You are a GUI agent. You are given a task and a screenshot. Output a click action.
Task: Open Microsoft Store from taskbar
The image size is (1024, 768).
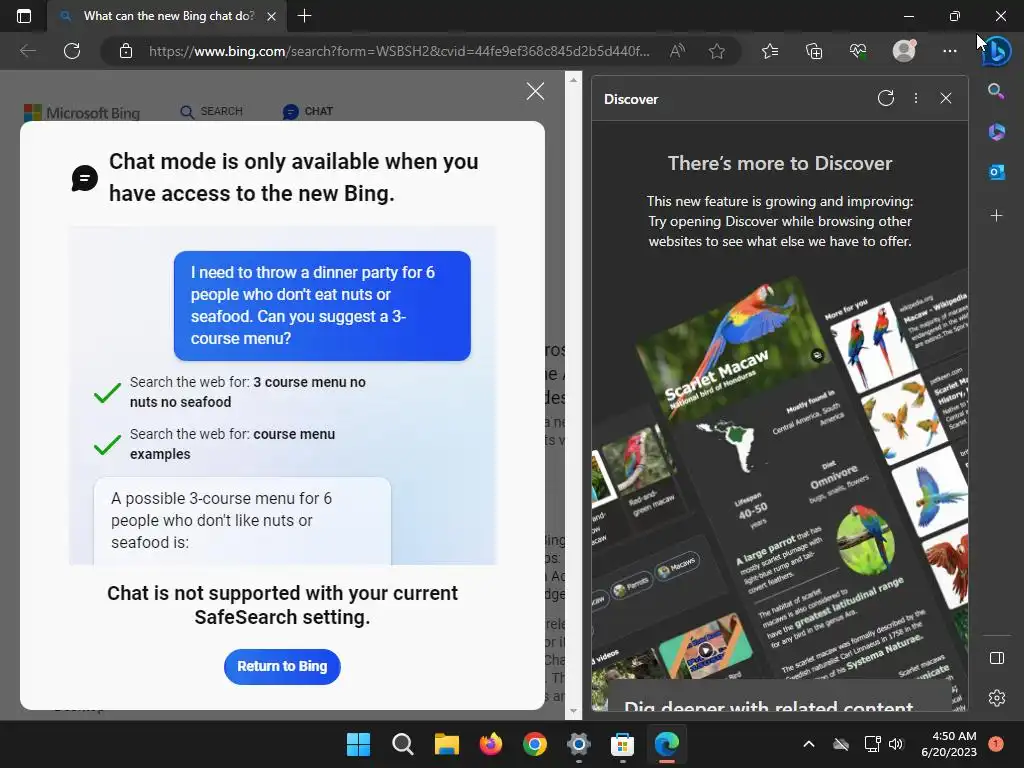(622, 744)
